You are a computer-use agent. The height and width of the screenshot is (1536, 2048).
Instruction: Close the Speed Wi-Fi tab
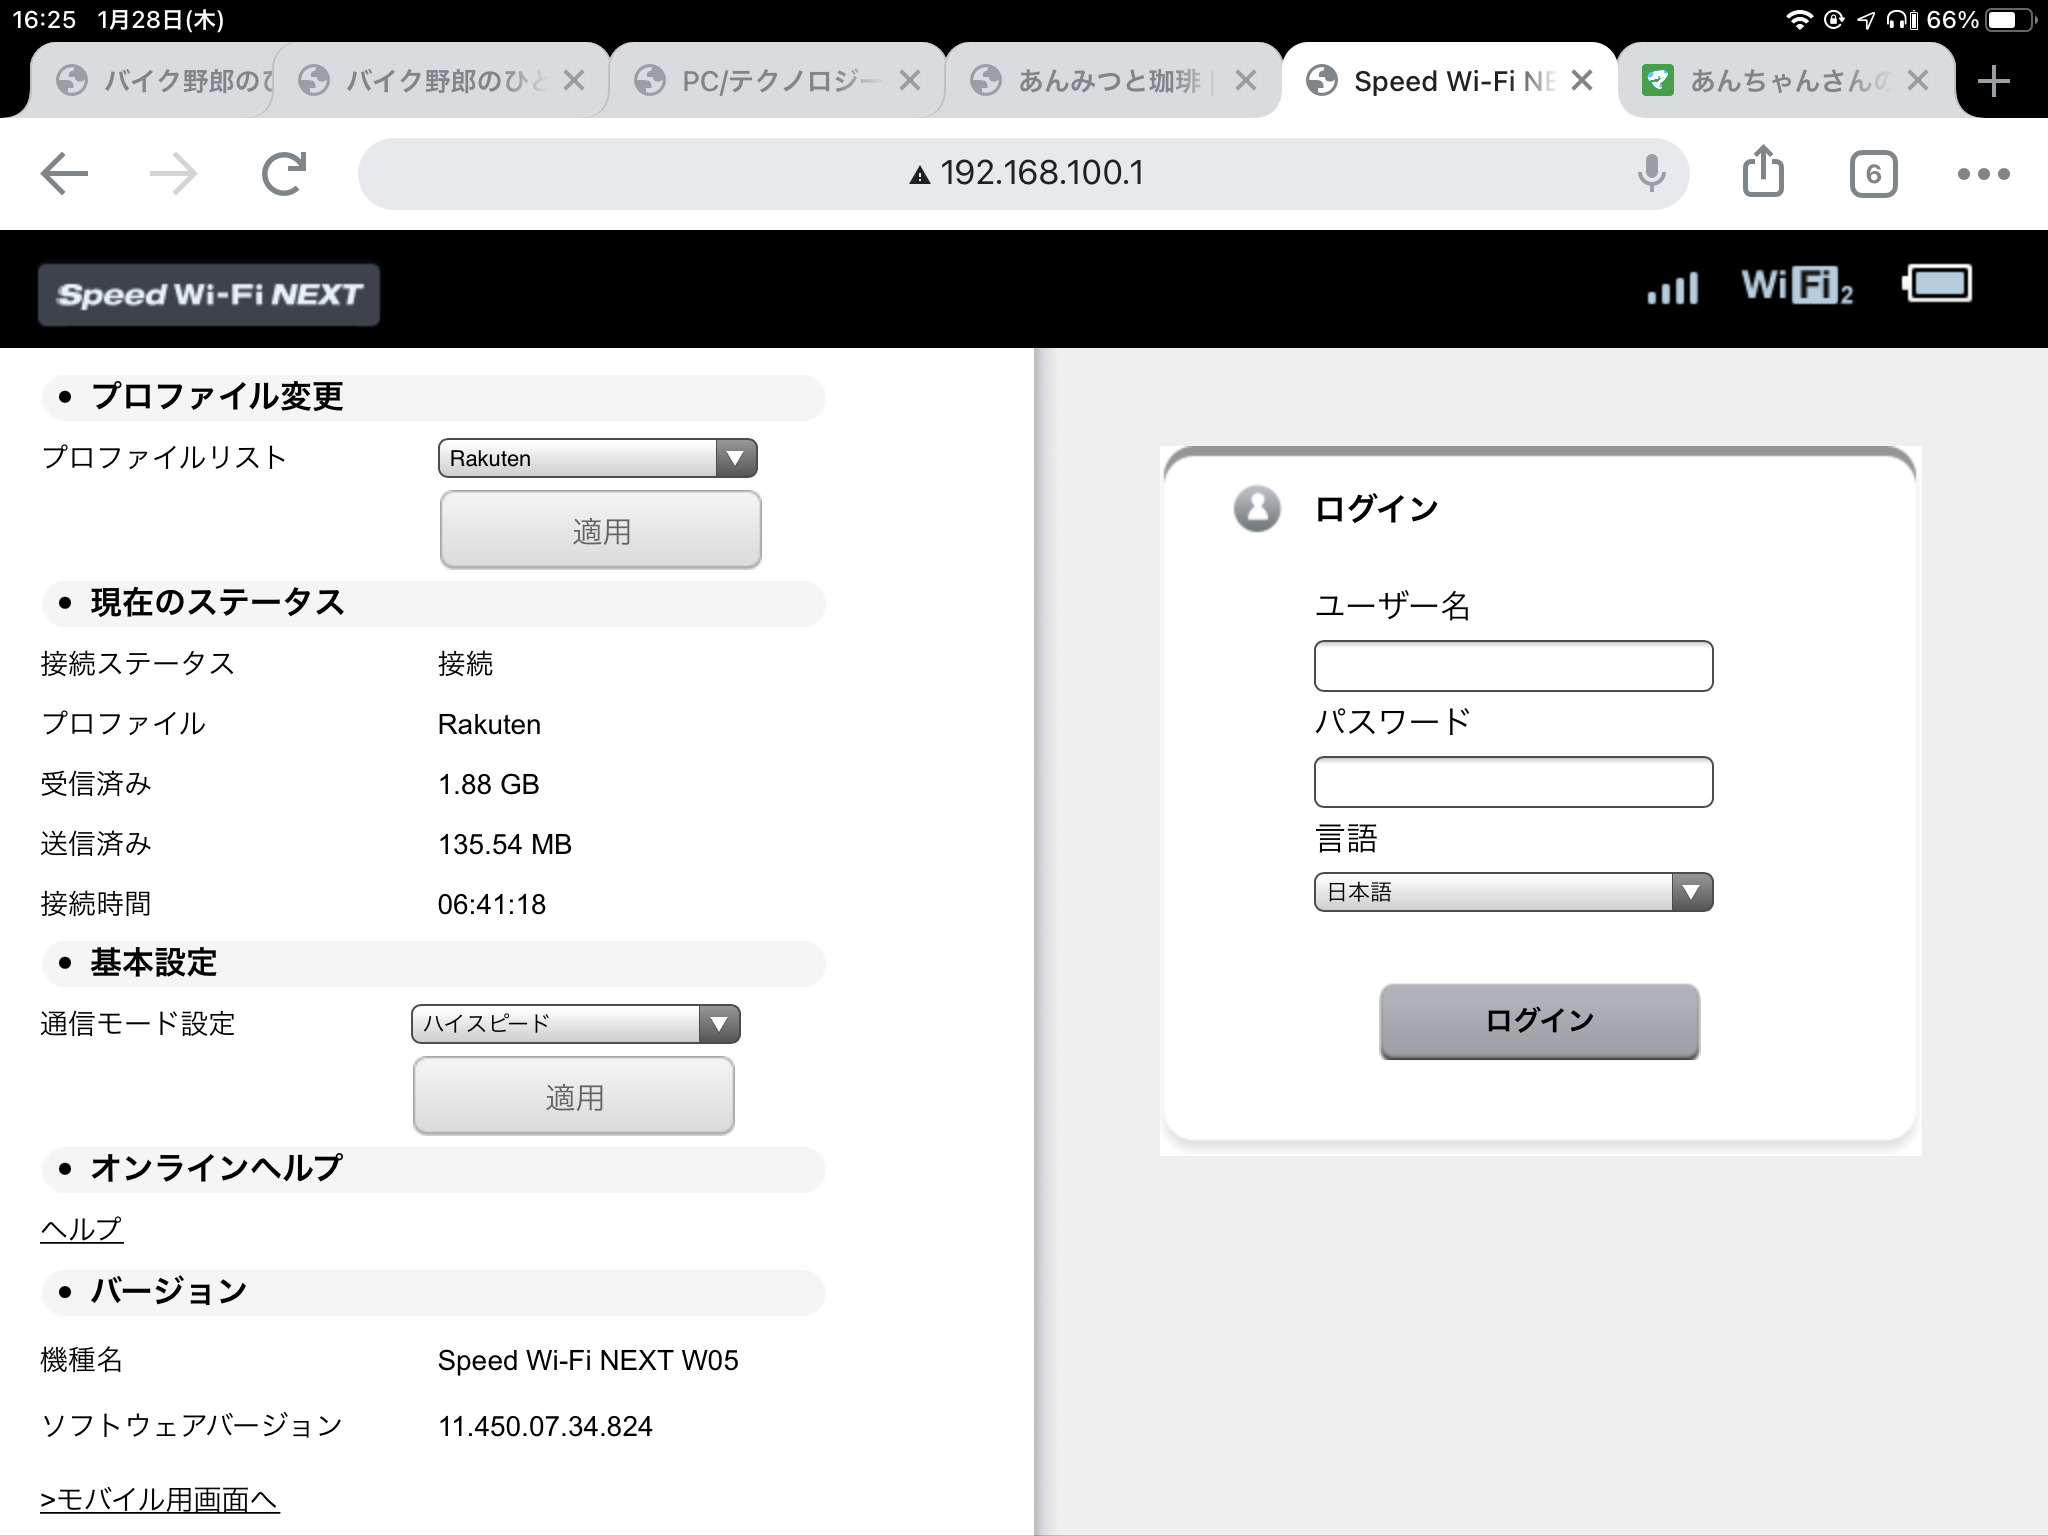[x=1582, y=81]
